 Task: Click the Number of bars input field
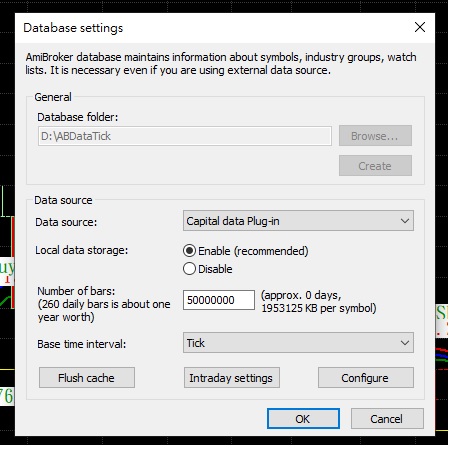coord(219,300)
